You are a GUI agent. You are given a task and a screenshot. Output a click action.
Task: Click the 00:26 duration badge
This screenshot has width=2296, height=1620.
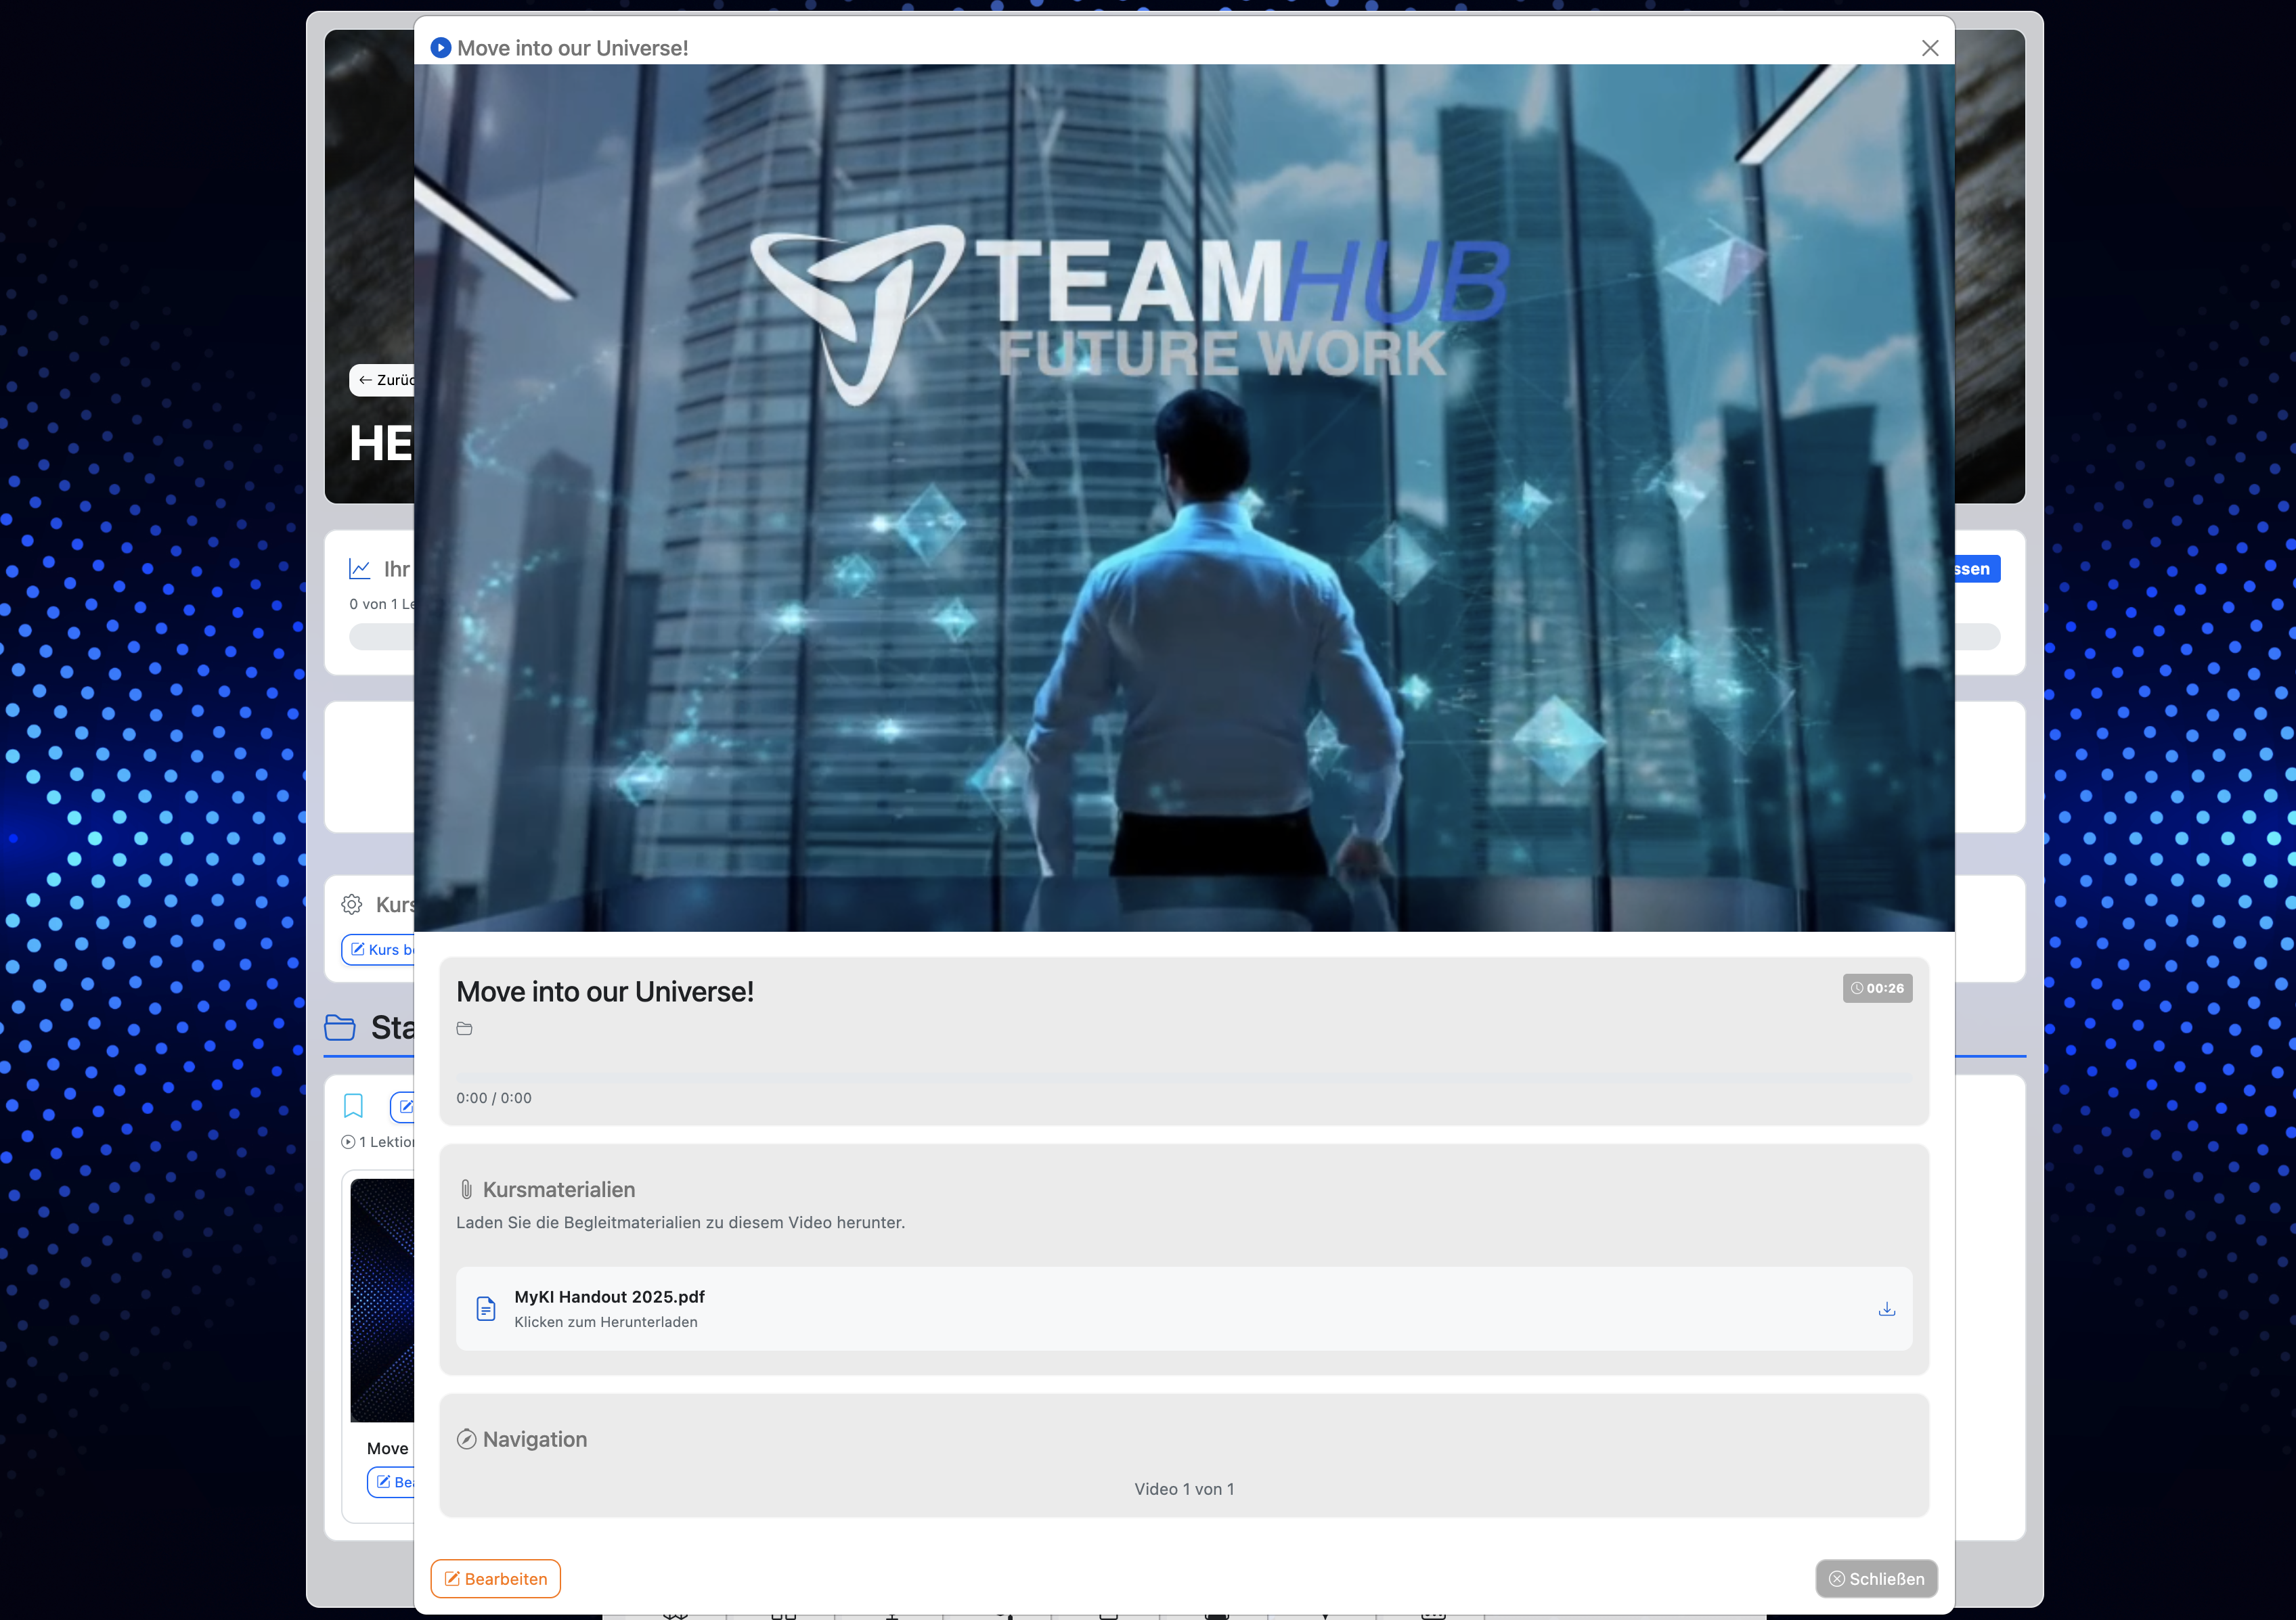1877,988
